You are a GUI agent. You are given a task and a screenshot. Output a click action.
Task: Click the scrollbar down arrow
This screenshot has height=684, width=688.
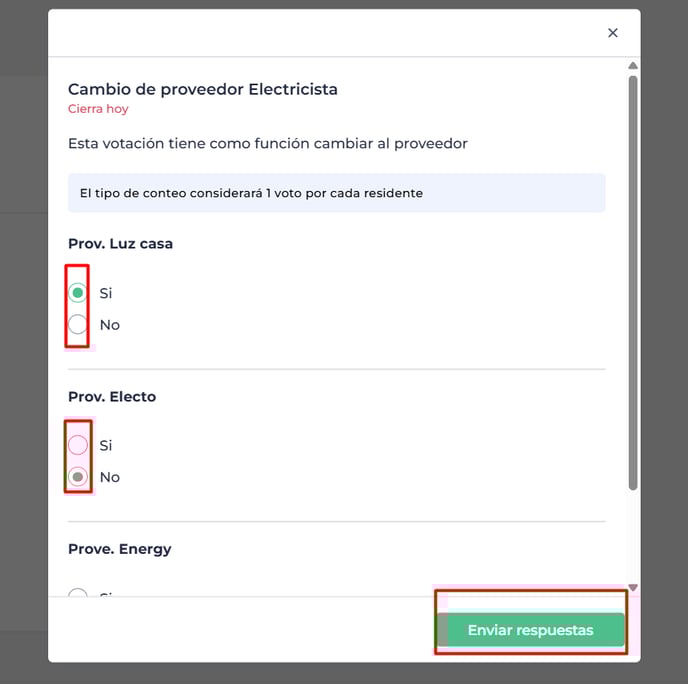pyautogui.click(x=633, y=587)
